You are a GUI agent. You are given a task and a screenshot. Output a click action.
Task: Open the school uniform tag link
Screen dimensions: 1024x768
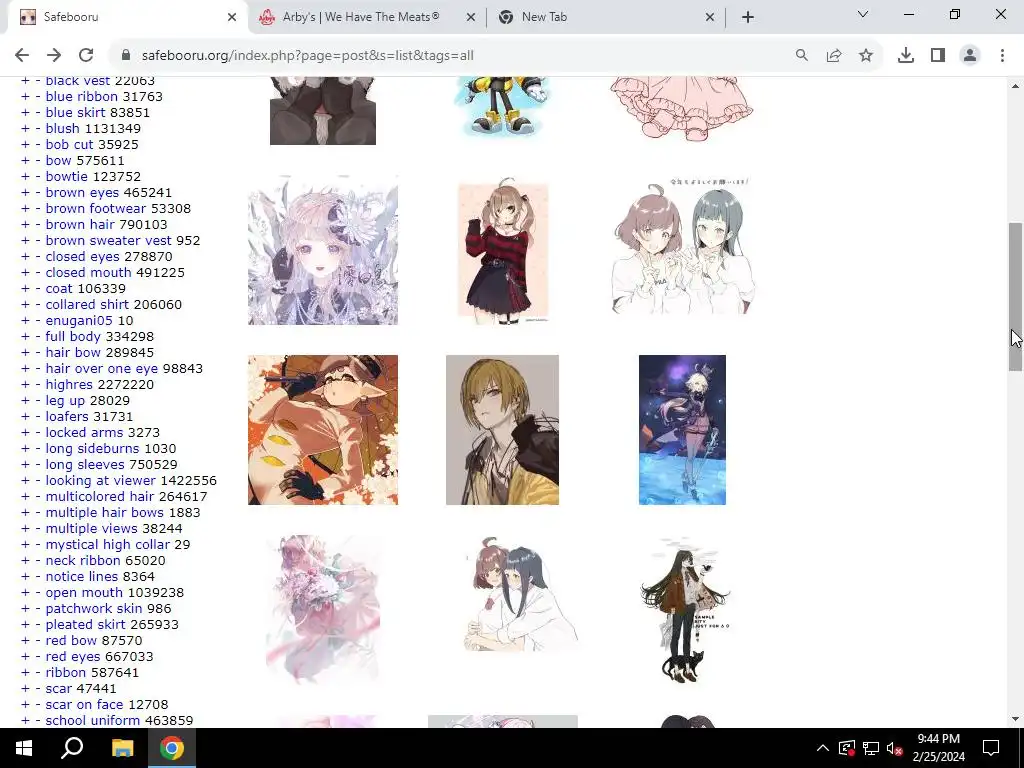pyautogui.click(x=93, y=720)
